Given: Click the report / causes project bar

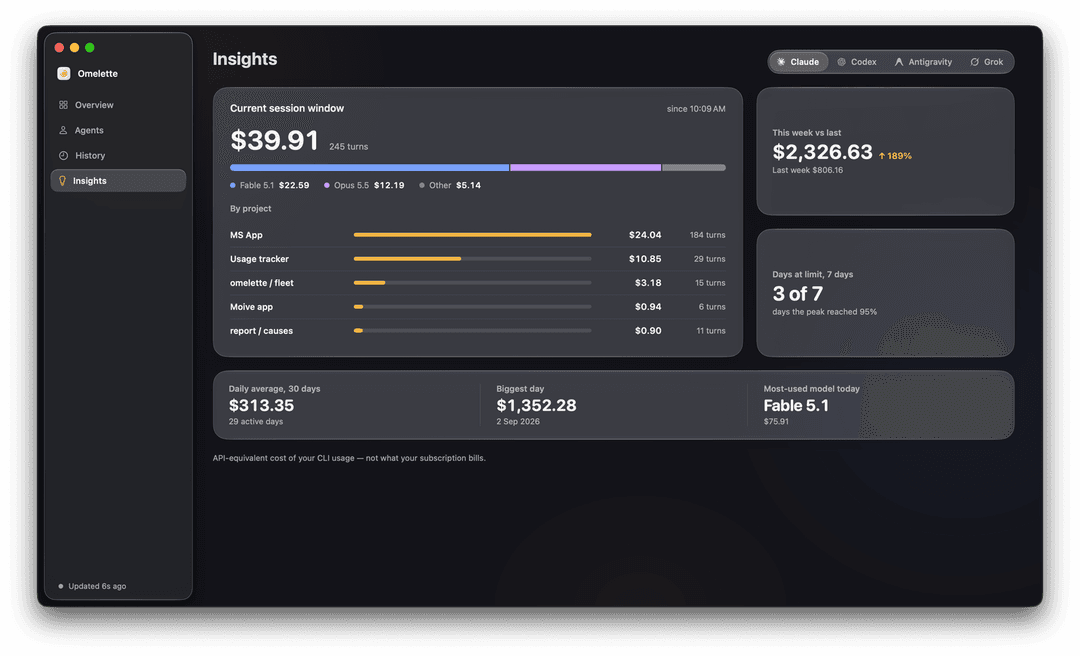Looking at the screenshot, I should pyautogui.click(x=472, y=331).
